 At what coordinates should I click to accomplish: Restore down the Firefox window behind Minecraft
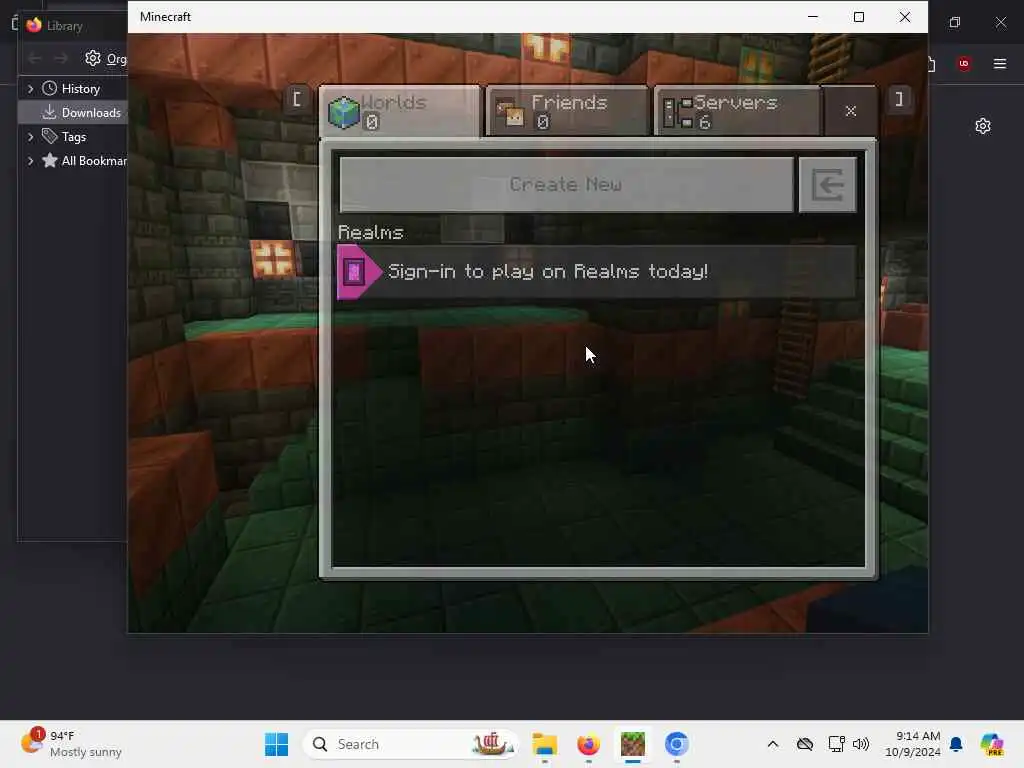coord(955,22)
